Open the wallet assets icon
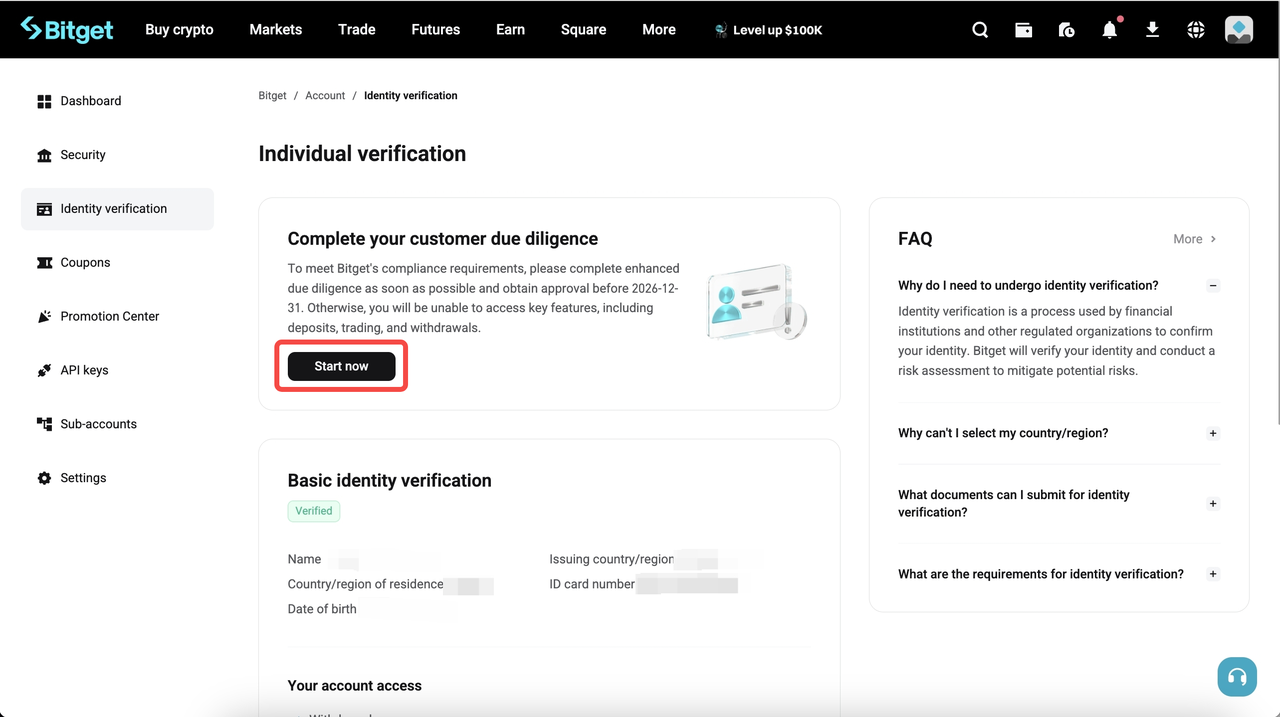 pyautogui.click(x=1023, y=29)
